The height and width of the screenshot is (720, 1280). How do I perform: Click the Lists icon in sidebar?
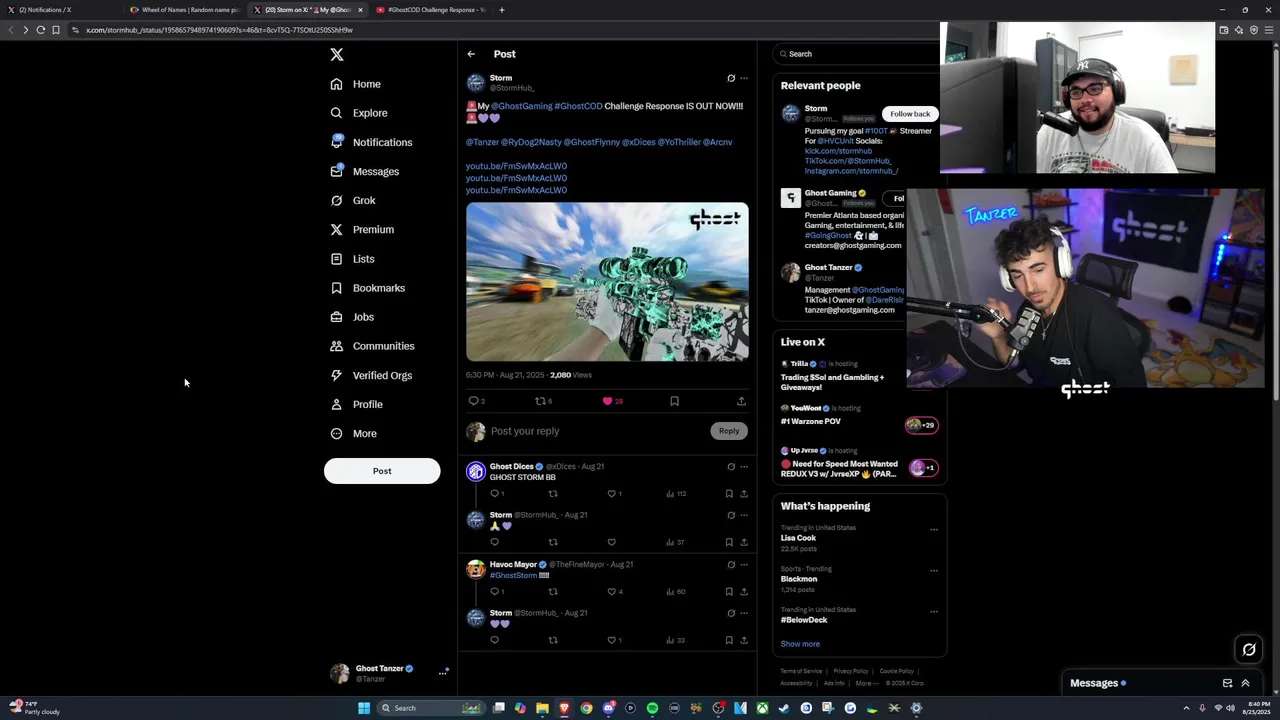coord(337,259)
